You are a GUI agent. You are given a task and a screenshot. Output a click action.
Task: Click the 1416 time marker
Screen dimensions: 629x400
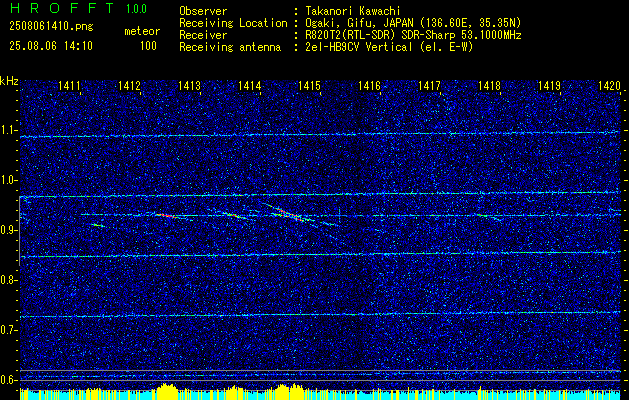pos(369,85)
